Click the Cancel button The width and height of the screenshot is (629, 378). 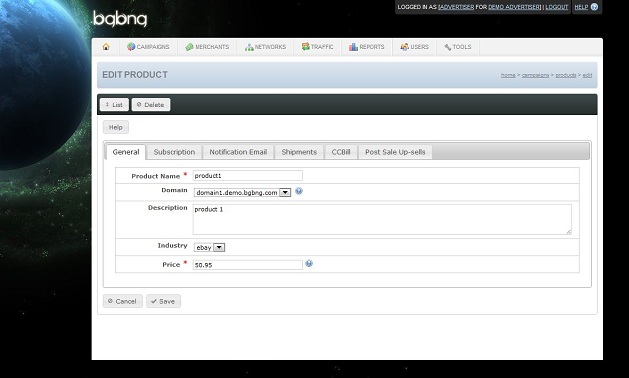(x=122, y=301)
